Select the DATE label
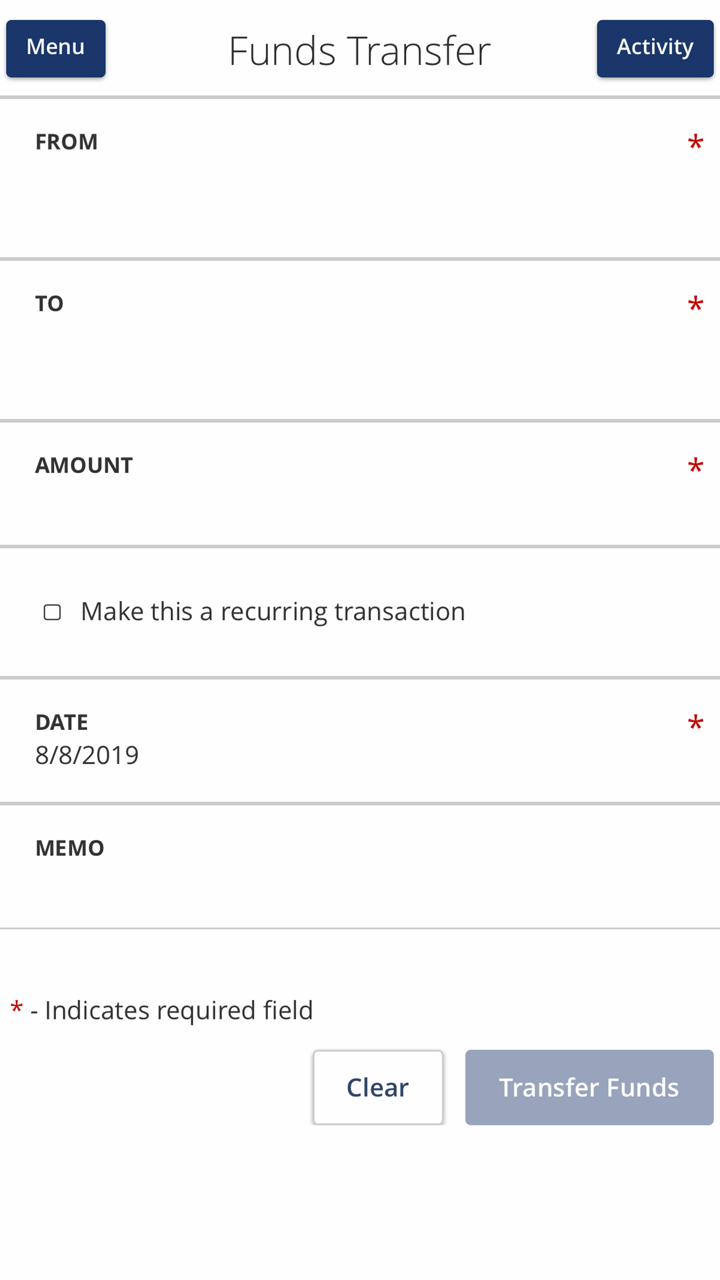720x1280 pixels. (x=62, y=722)
